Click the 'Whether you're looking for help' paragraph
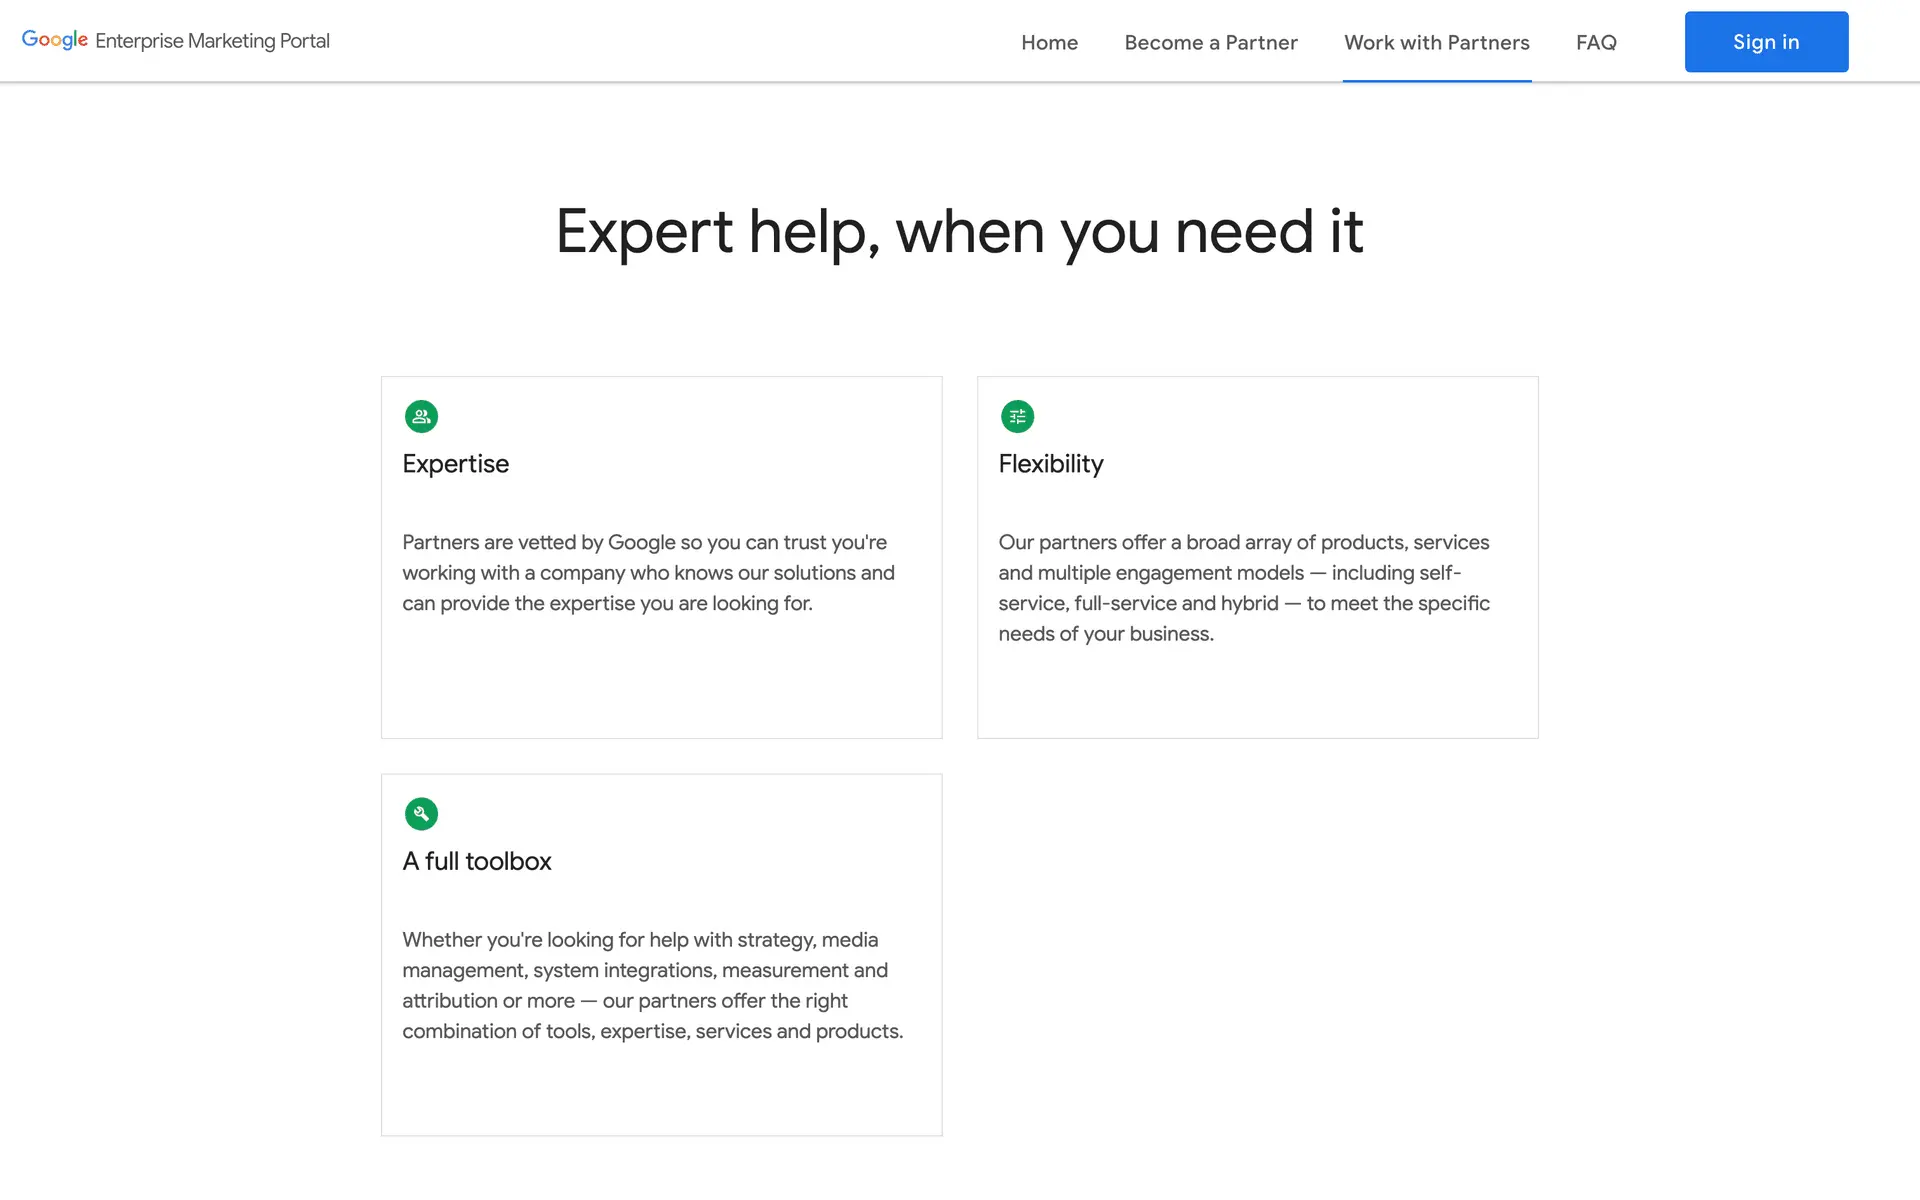 point(652,985)
